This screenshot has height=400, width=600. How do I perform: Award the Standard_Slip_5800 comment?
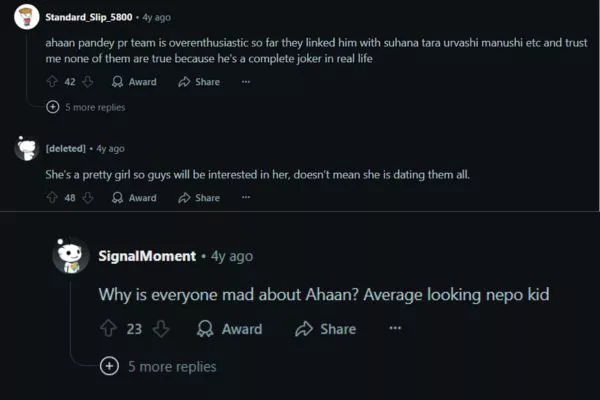(x=134, y=82)
